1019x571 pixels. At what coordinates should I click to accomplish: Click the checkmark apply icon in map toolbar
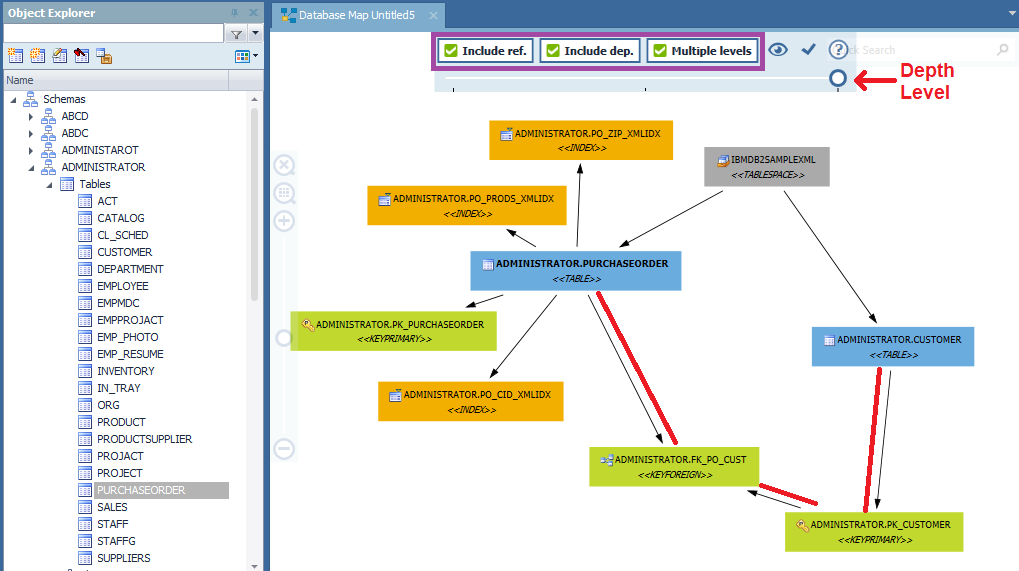click(809, 50)
